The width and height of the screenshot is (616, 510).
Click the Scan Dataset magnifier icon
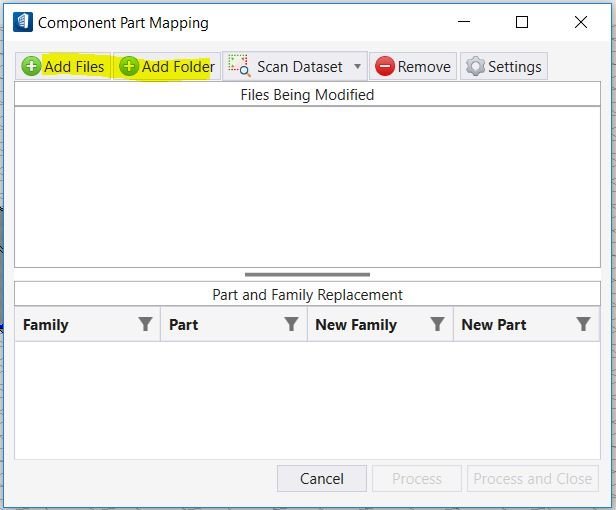[x=239, y=65]
